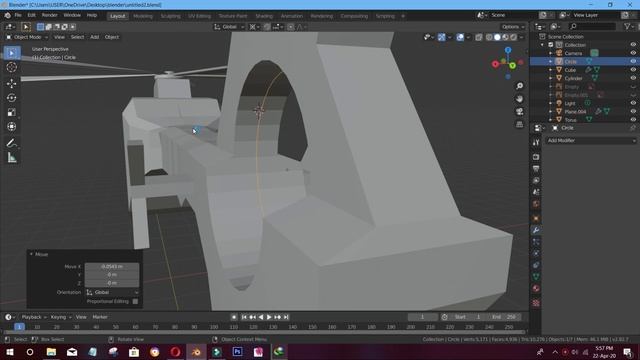Screen dimensions: 640x360
Task: Click the Move X value field
Action: 112,267
